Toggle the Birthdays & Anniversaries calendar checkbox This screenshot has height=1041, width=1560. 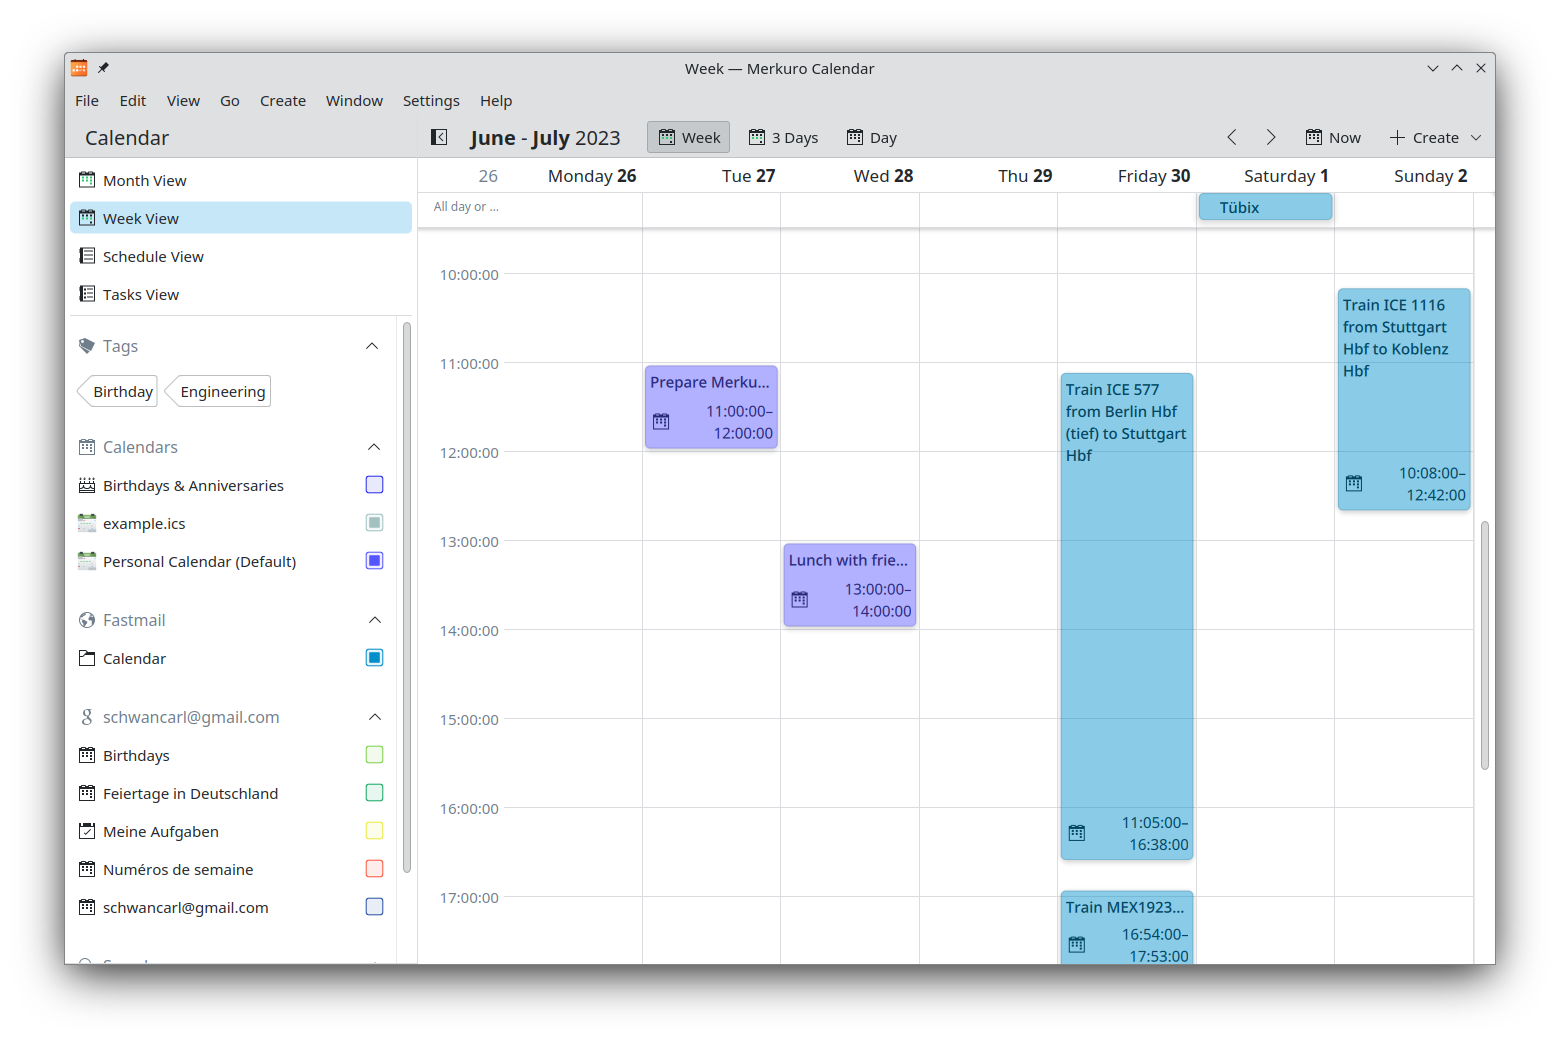click(x=374, y=485)
